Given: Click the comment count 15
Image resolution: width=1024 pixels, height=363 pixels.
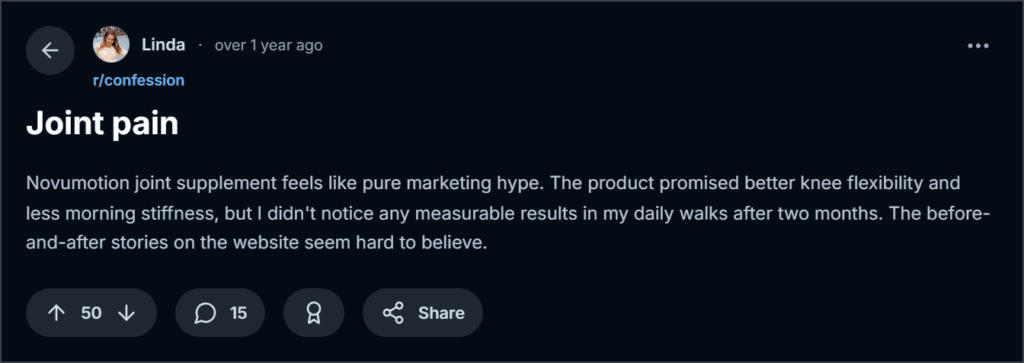Looking at the screenshot, I should [238, 313].
